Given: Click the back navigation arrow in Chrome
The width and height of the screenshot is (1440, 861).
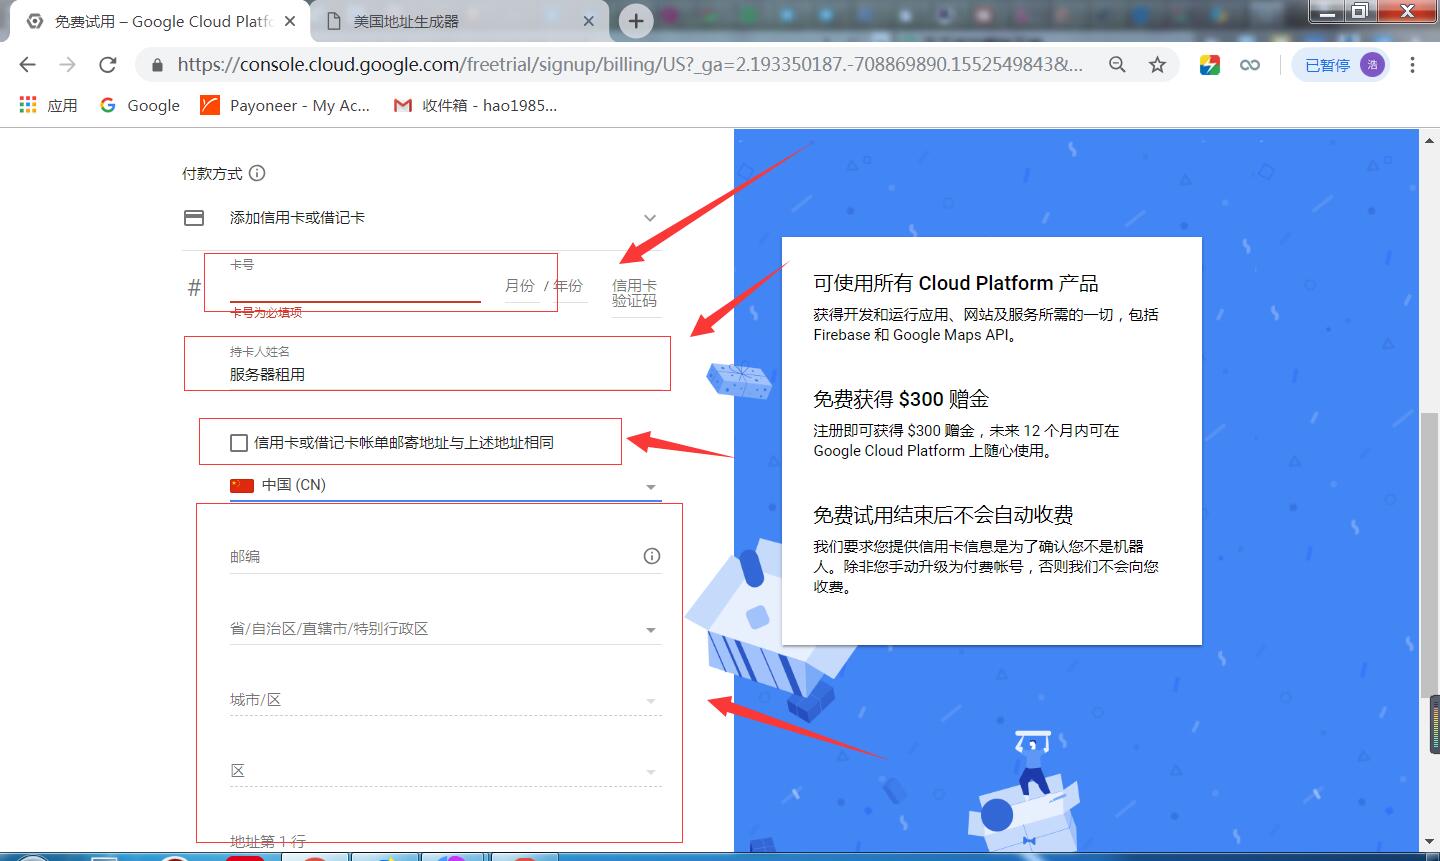Looking at the screenshot, I should coord(27,64).
